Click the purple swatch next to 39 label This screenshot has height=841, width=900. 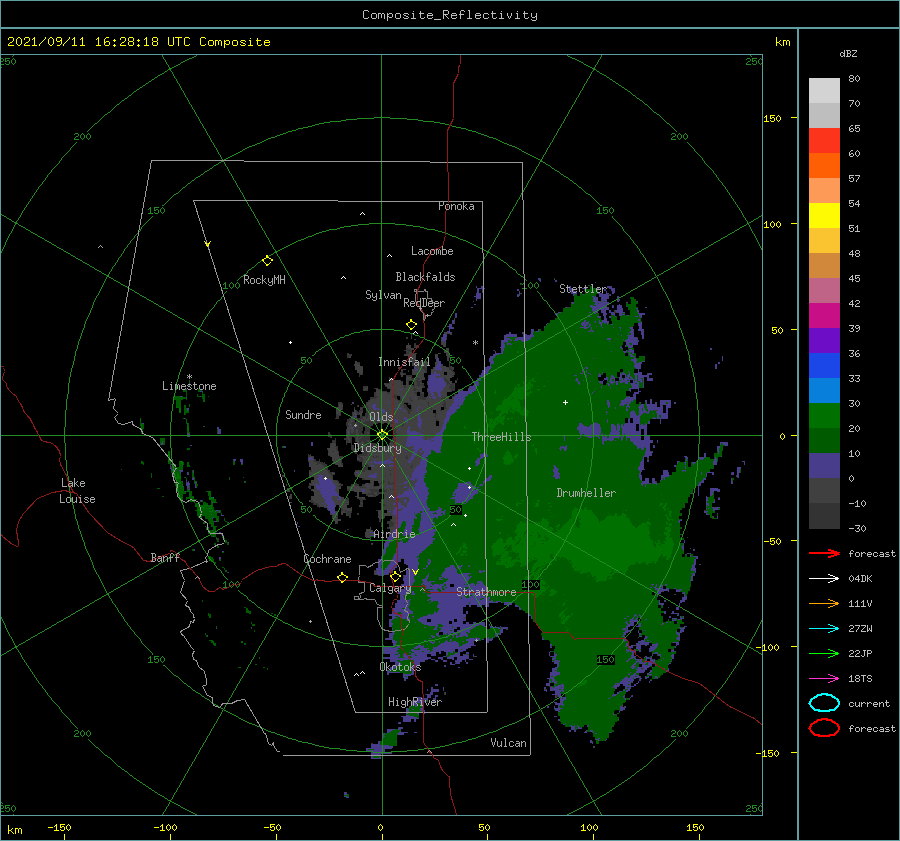click(x=824, y=340)
